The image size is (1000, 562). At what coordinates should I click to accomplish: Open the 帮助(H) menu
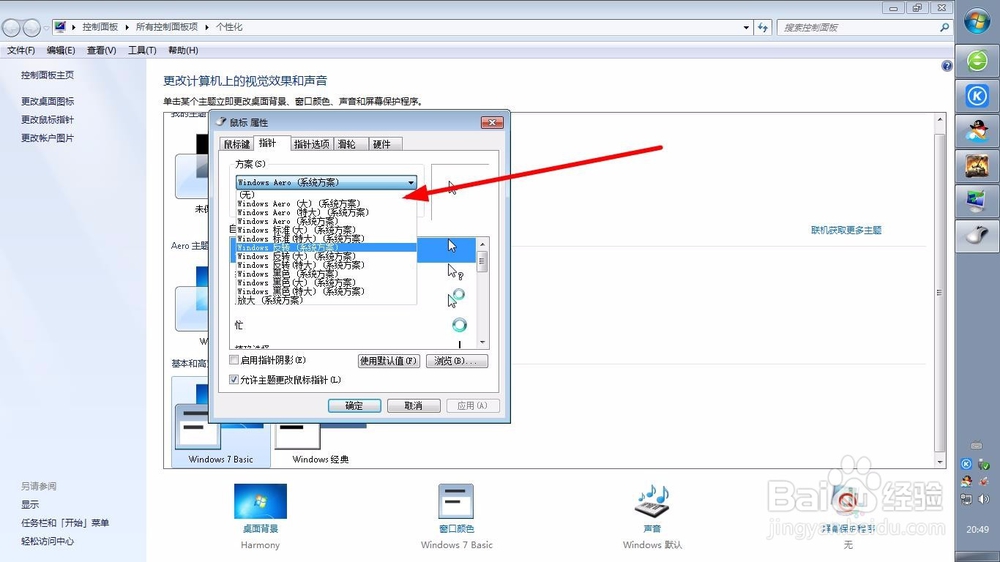point(183,50)
